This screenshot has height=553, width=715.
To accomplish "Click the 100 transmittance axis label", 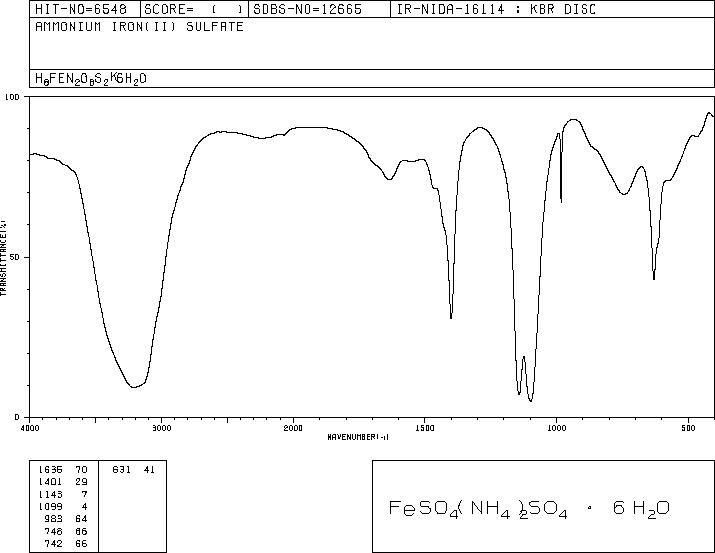I will point(12,97).
